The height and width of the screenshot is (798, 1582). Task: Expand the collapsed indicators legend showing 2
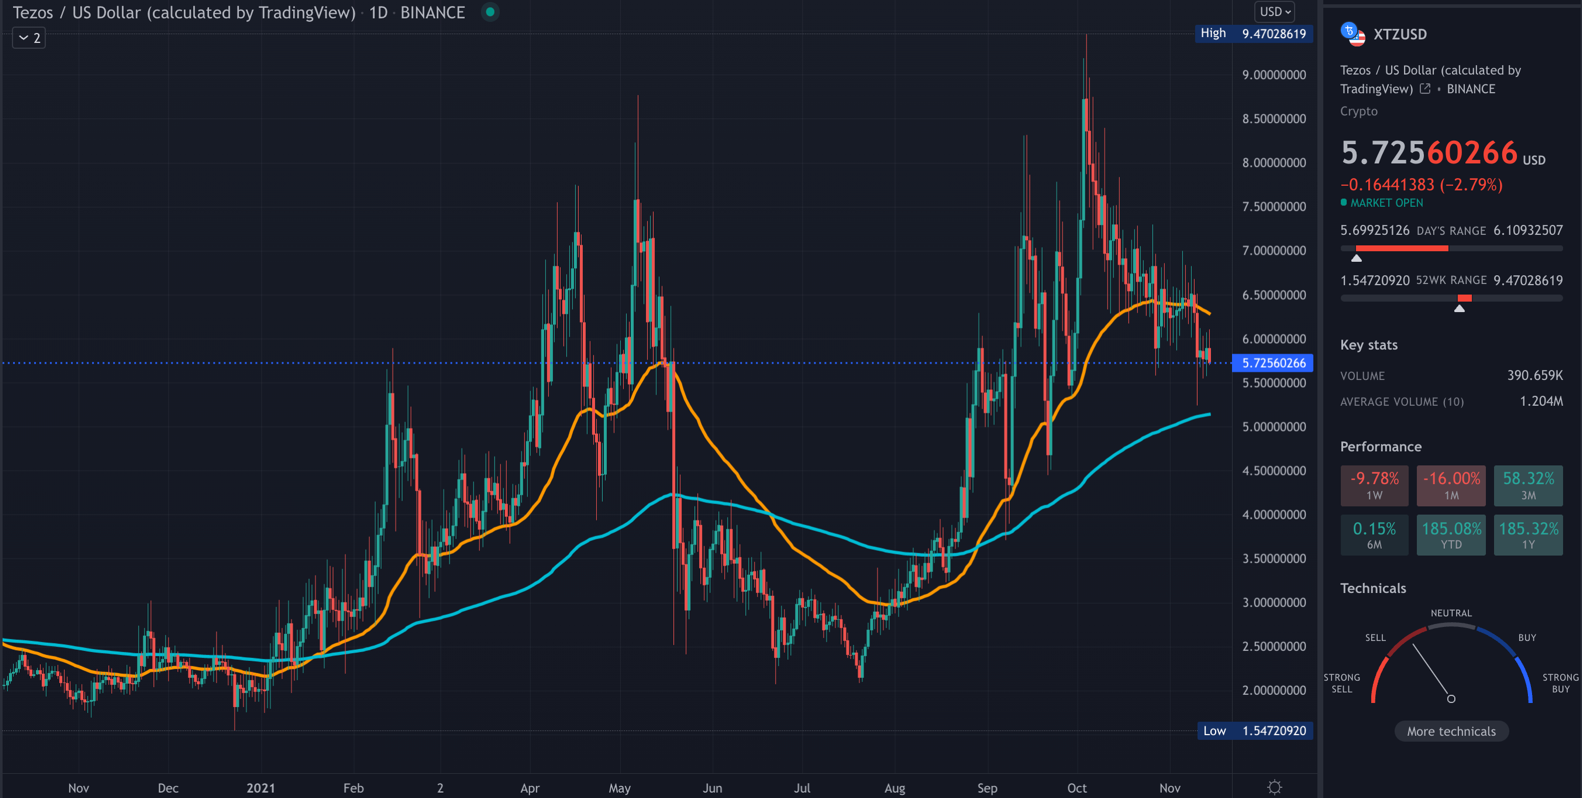29,38
